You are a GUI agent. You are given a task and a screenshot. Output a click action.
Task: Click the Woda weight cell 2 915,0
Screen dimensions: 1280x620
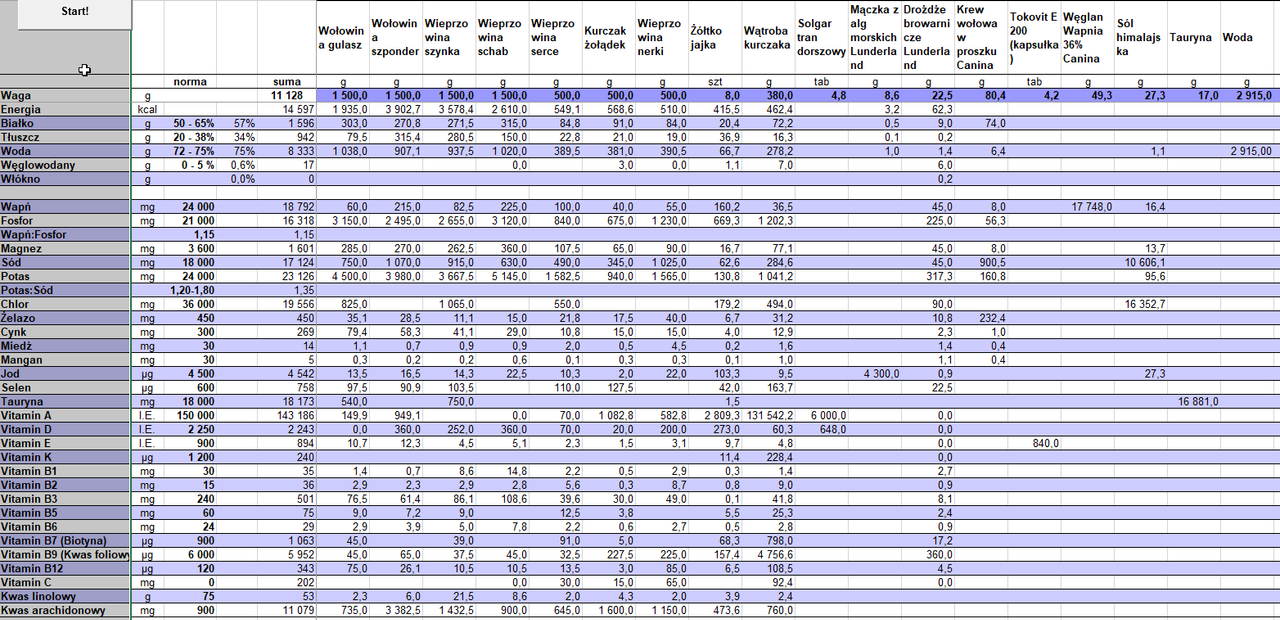click(1248, 96)
